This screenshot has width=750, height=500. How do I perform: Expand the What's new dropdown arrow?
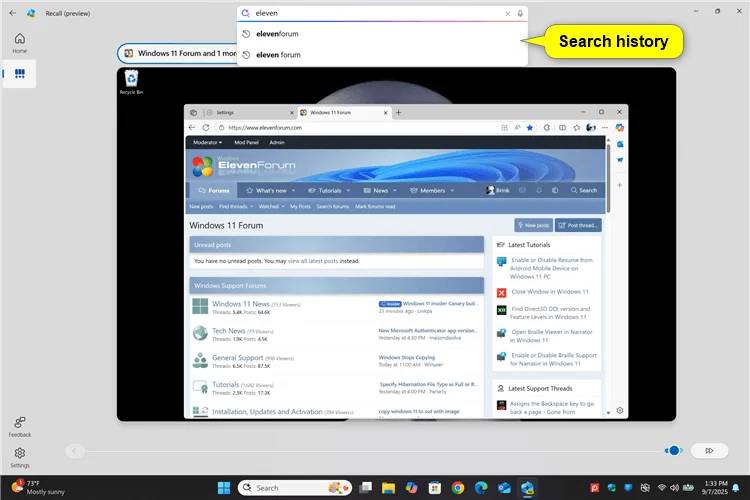click(x=293, y=190)
